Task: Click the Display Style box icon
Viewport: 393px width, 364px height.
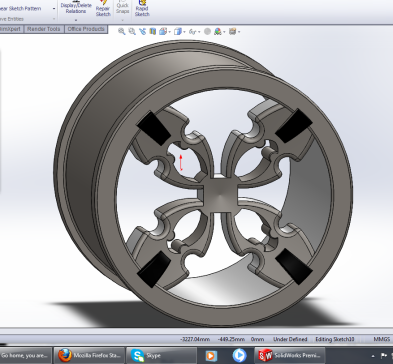Action: coord(178,31)
